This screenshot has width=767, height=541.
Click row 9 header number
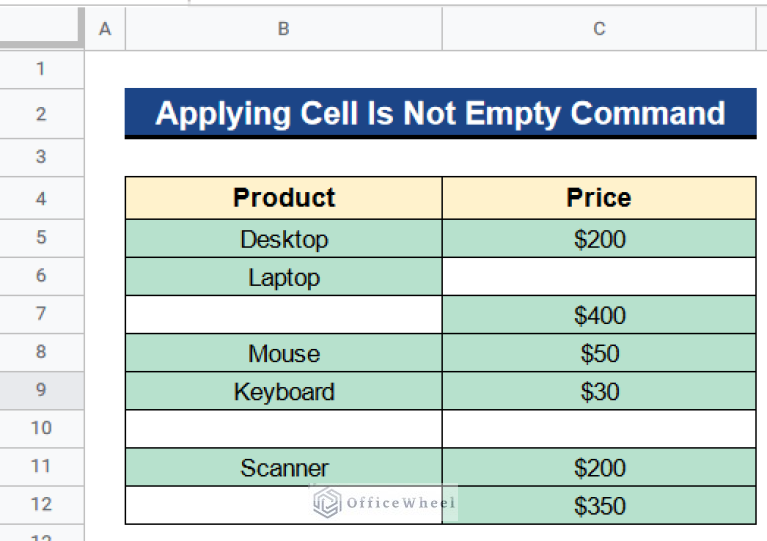41,390
